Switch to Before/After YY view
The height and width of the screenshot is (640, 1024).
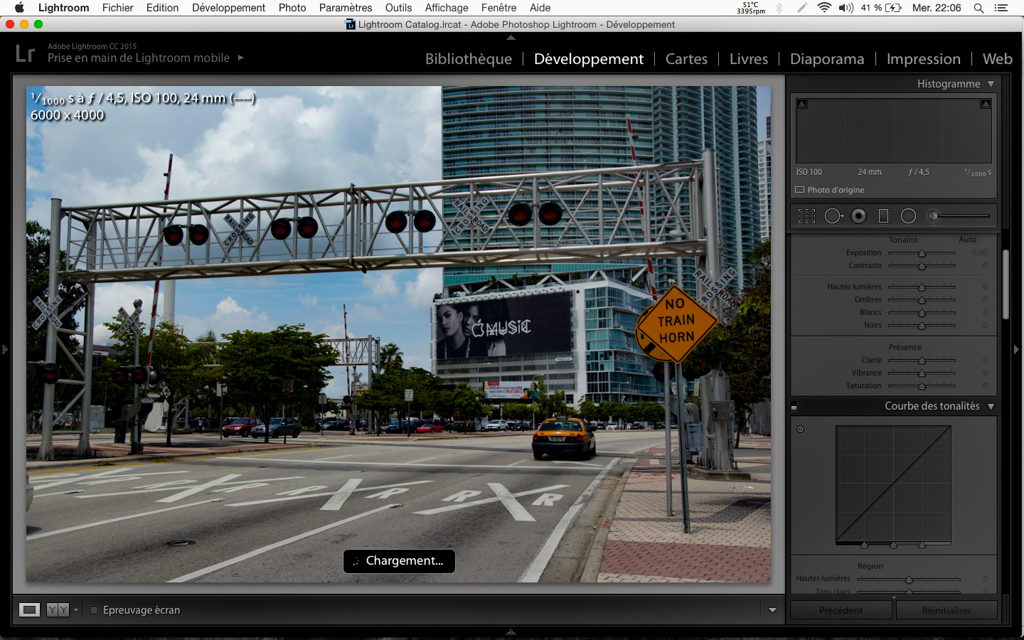[58, 610]
